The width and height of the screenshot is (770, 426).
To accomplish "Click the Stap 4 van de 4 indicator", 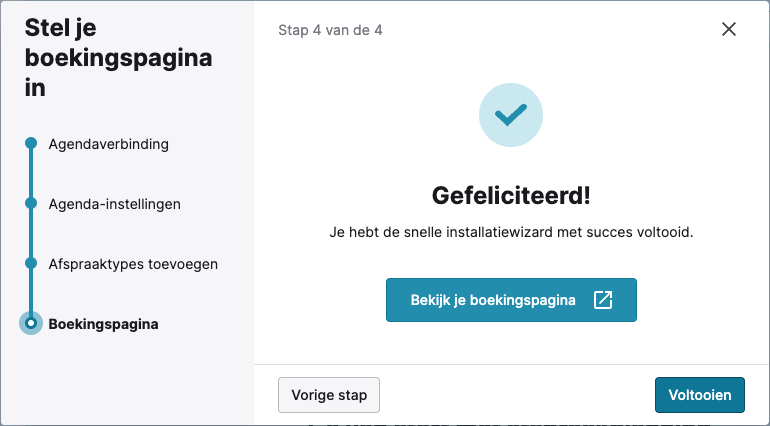I will click(330, 30).
